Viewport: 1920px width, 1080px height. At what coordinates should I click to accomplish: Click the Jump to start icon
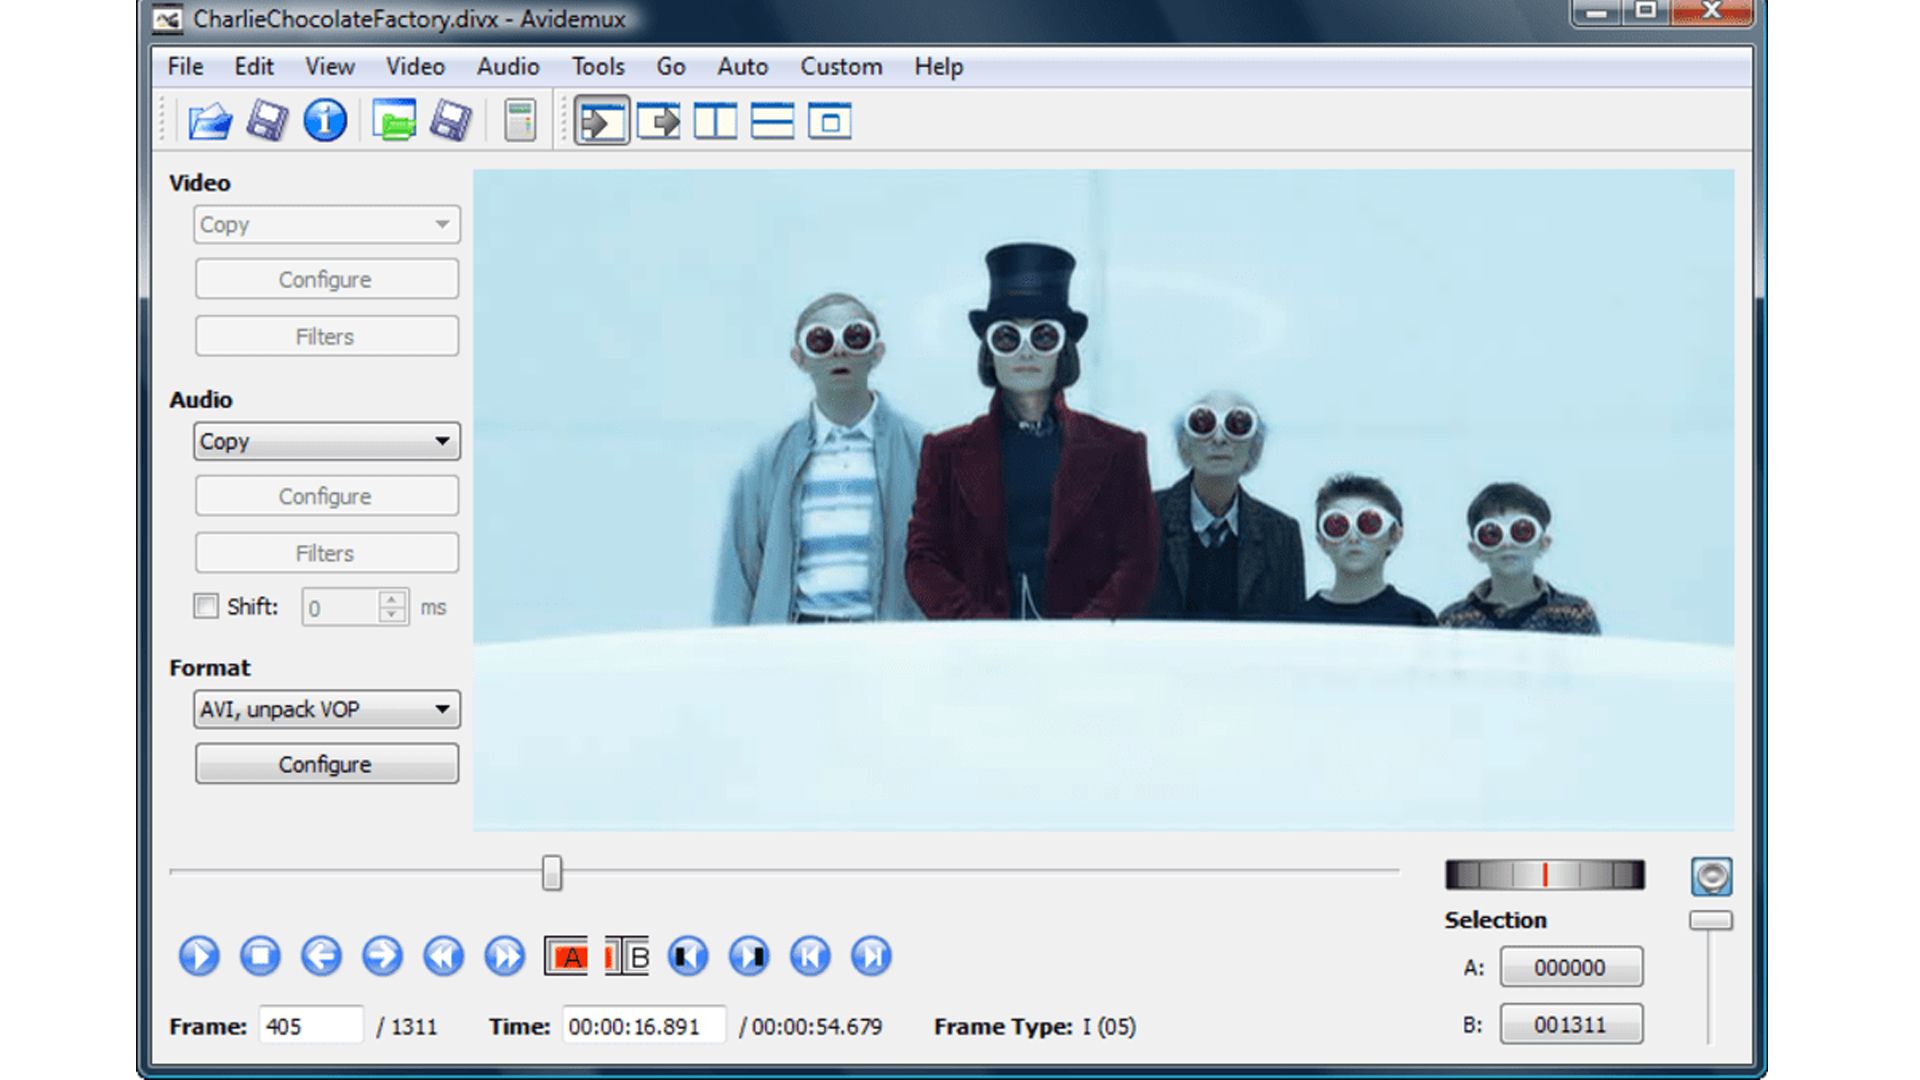(810, 955)
